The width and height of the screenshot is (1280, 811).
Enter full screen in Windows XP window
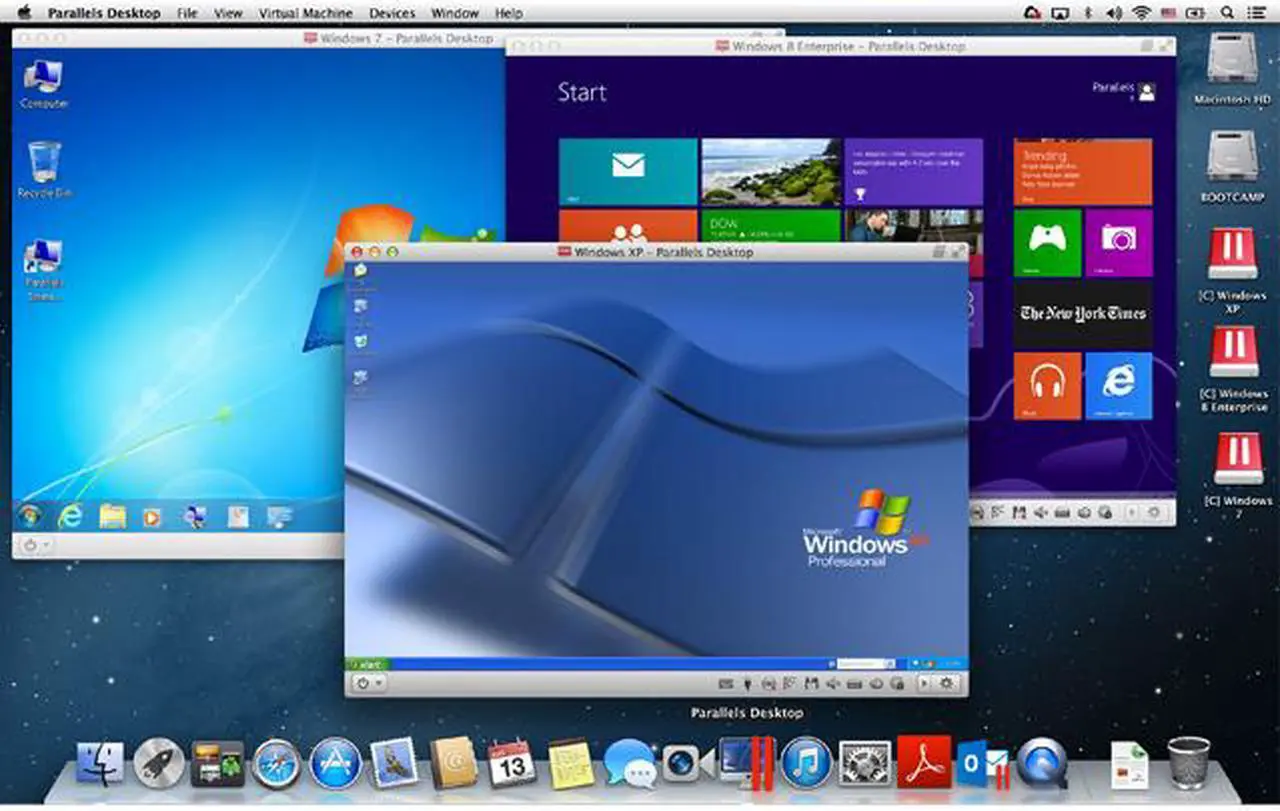coord(957,252)
